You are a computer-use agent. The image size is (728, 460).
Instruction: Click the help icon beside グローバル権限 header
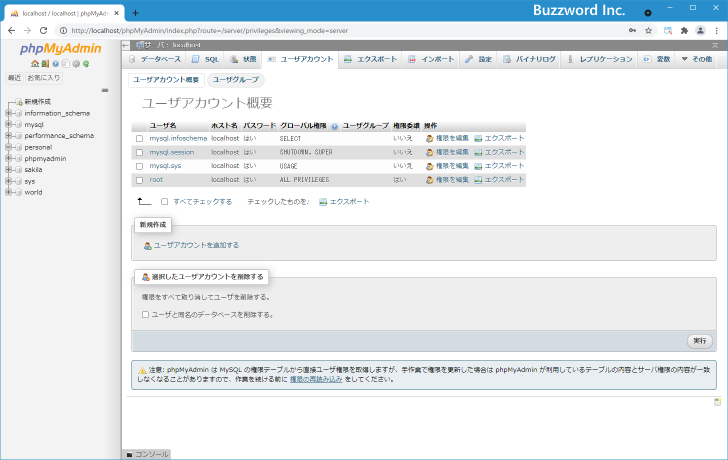[334, 126]
